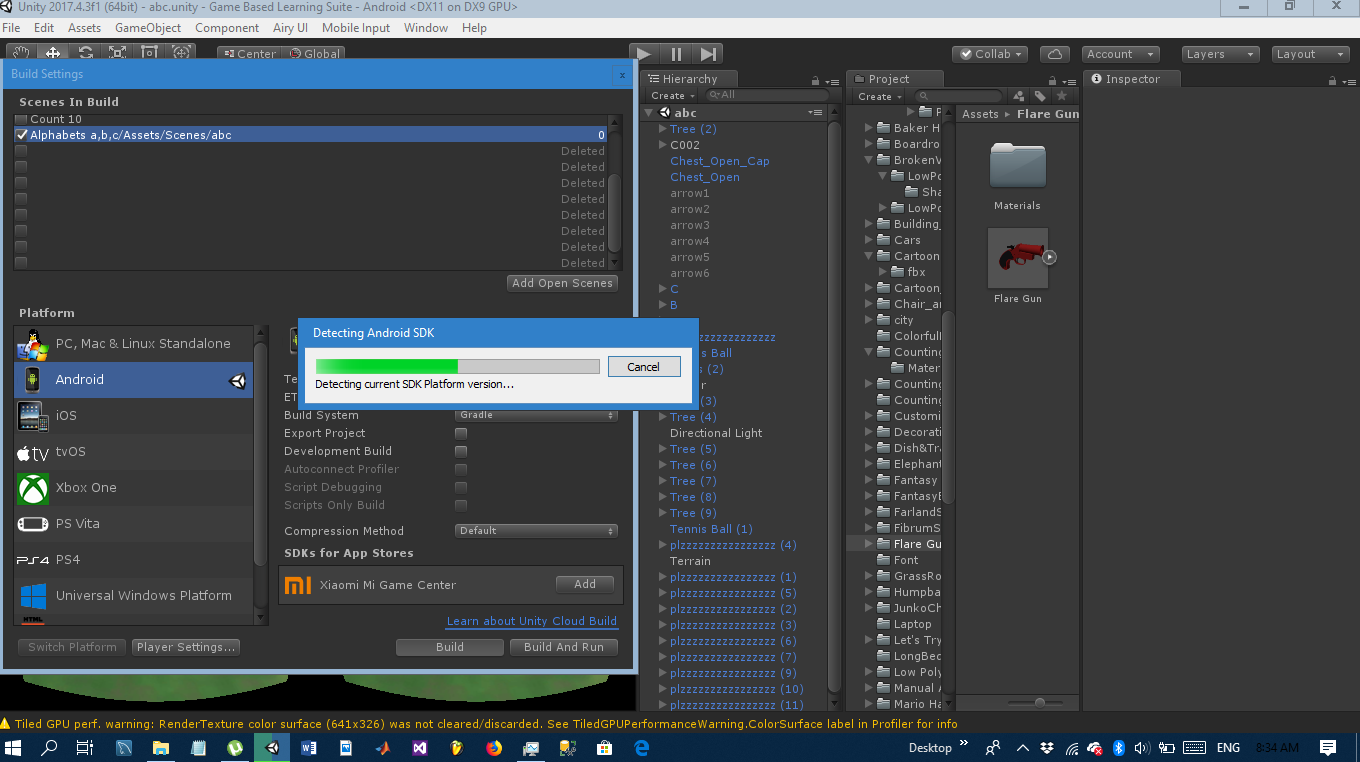This screenshot has width=1360, height=762.
Task: Open the Account dropdown
Action: point(1120,54)
